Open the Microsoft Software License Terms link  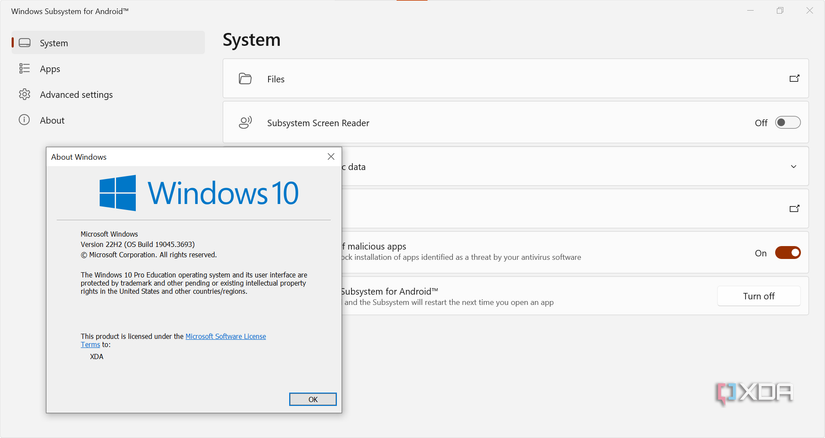(x=226, y=337)
